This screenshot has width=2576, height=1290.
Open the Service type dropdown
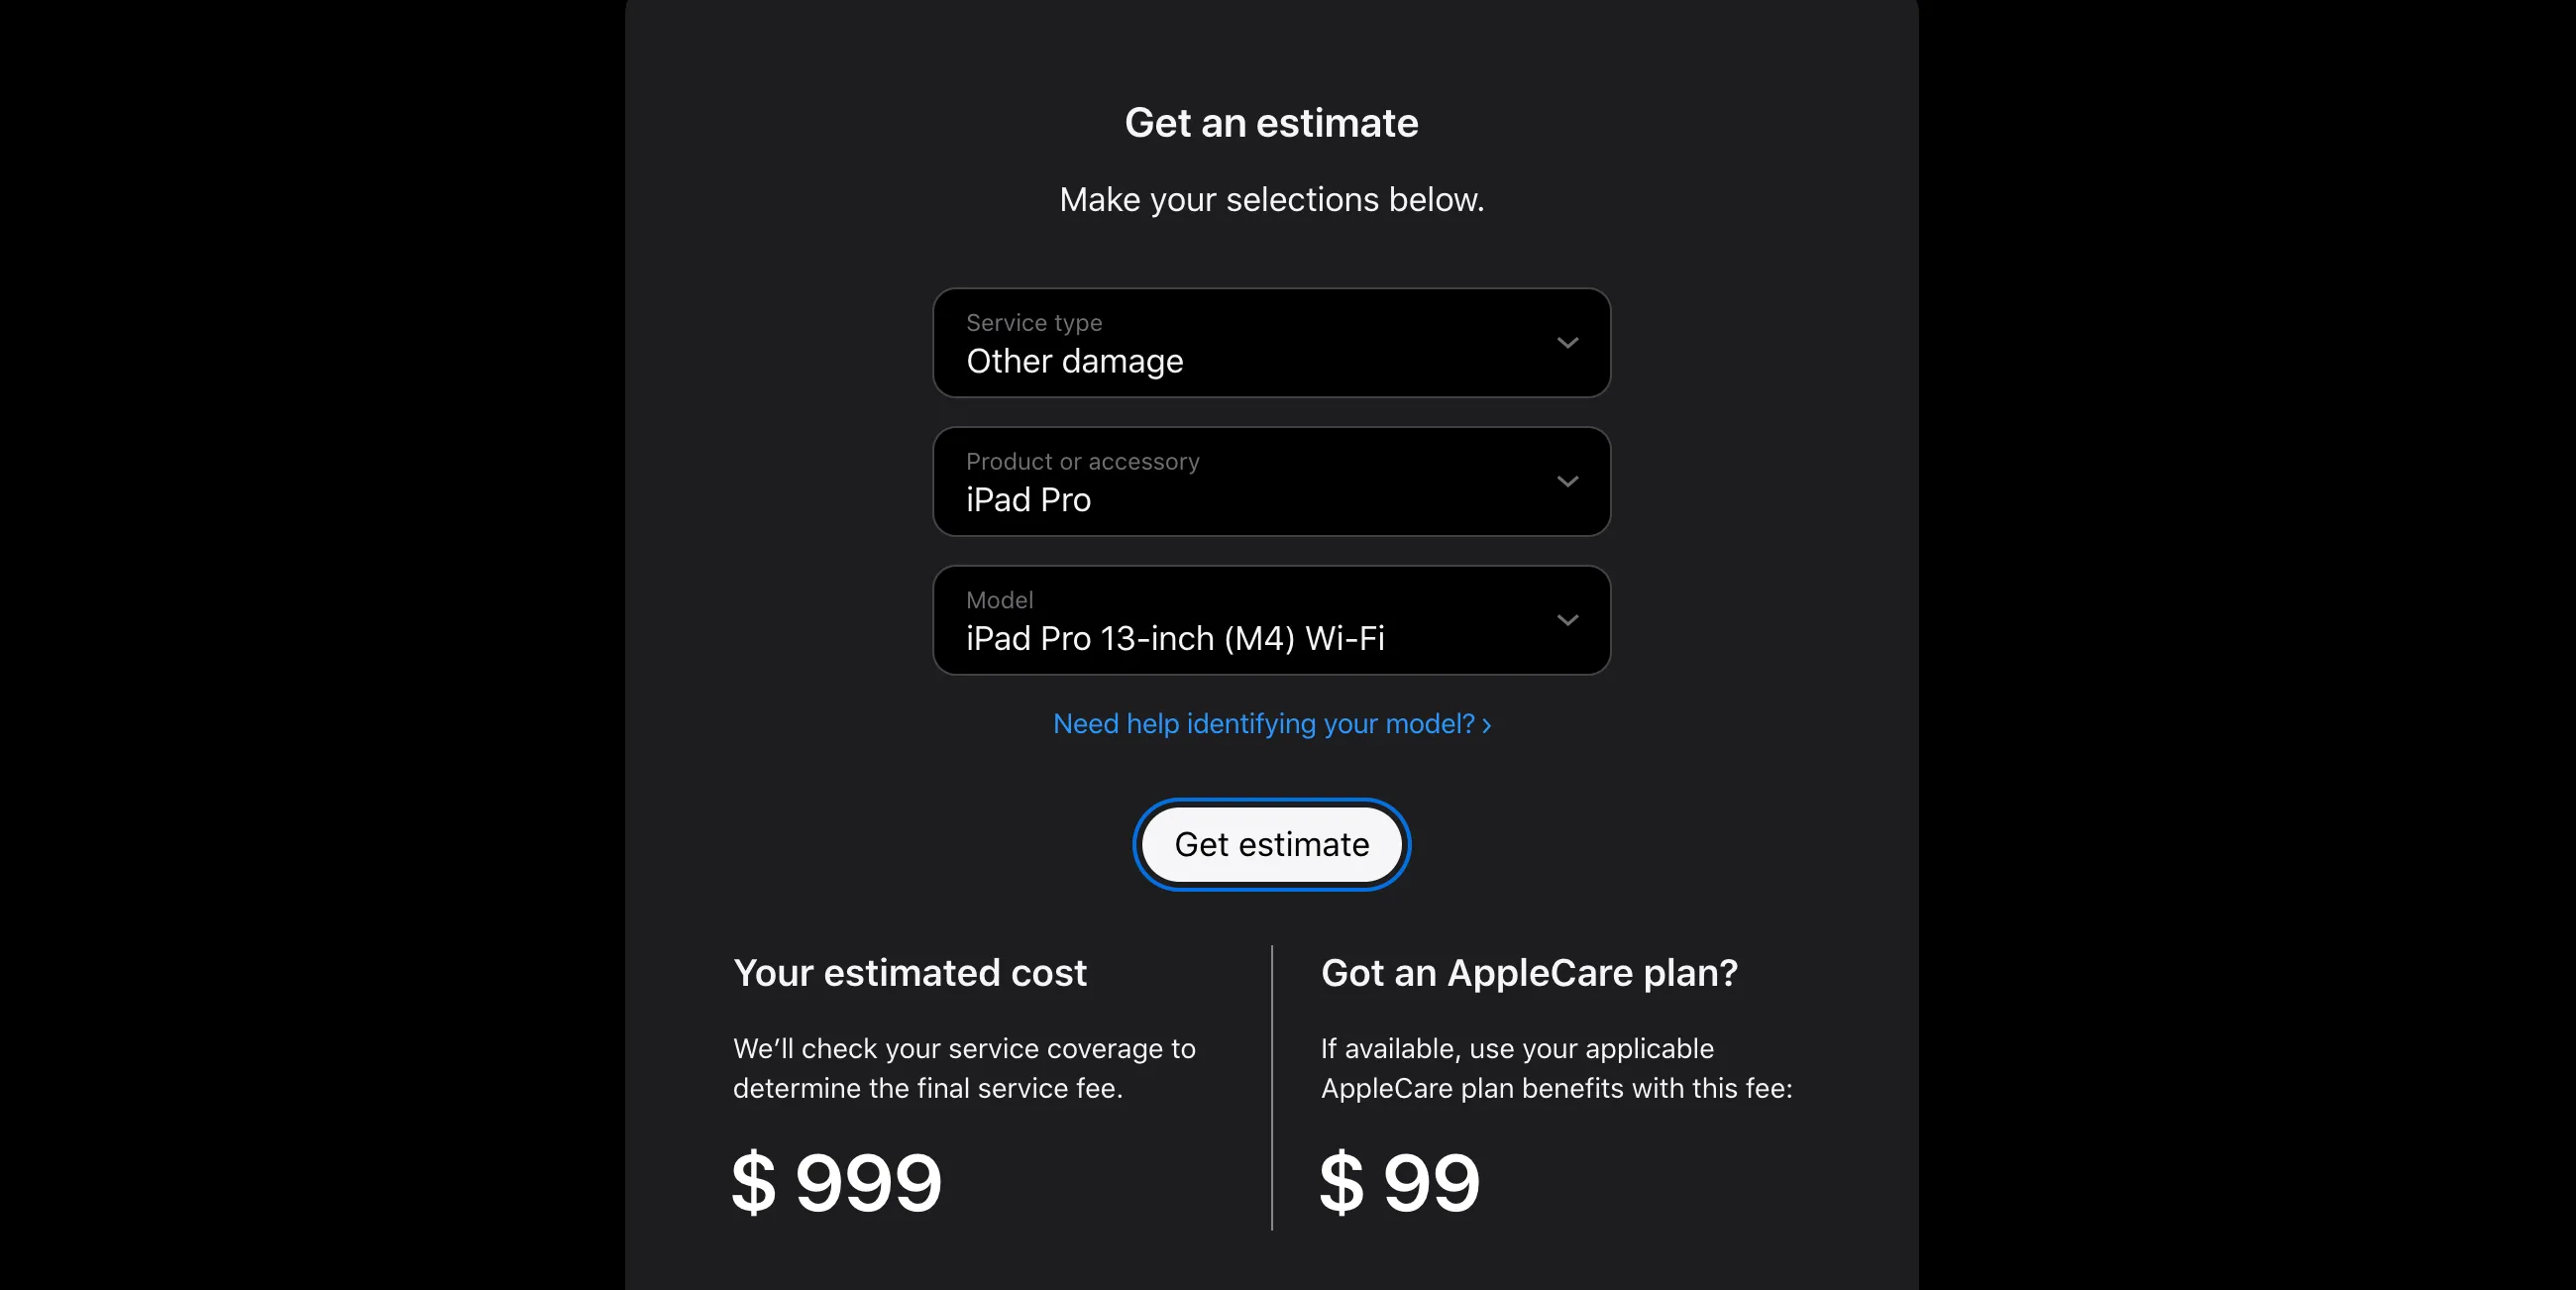(x=1271, y=343)
